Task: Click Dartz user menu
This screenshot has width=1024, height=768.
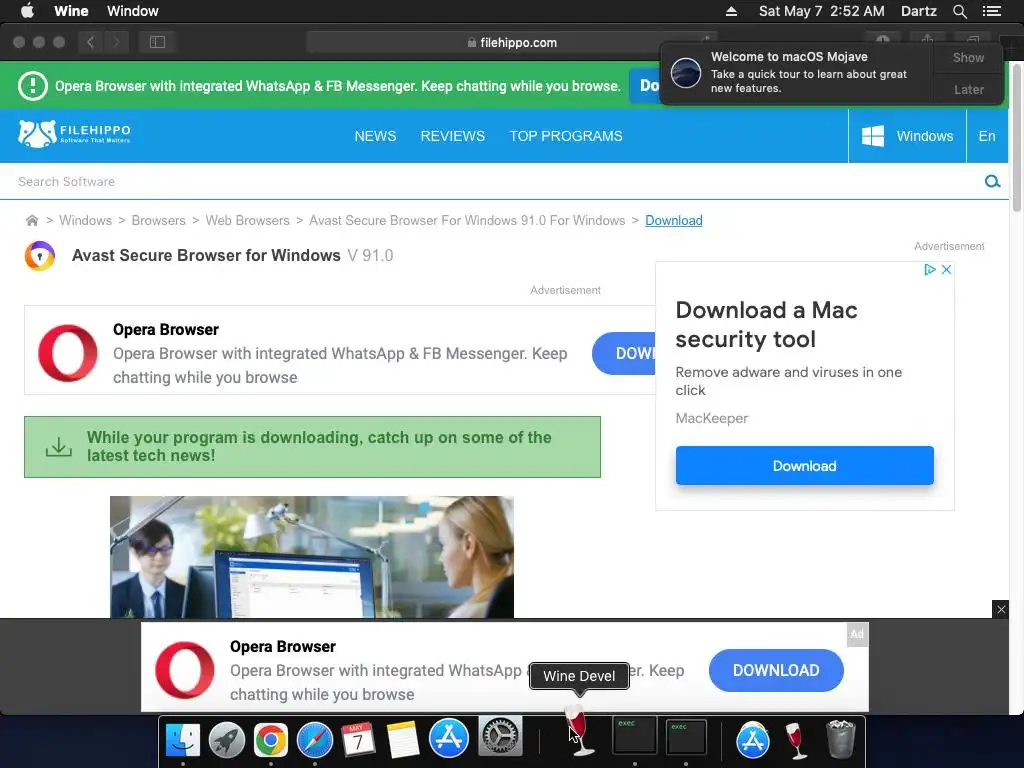Action: (x=919, y=11)
